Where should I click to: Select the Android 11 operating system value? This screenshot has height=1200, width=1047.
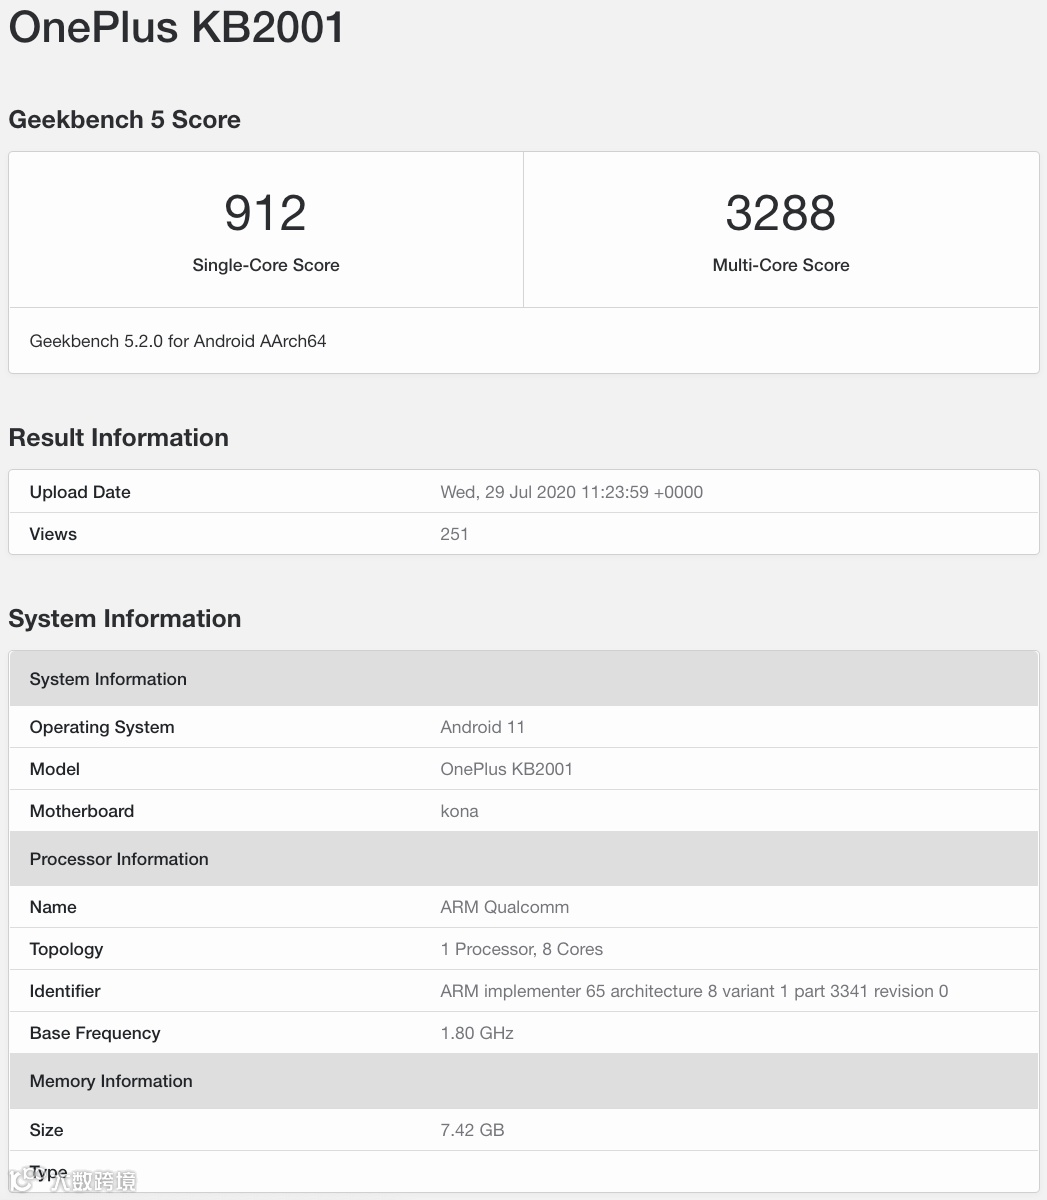click(x=482, y=727)
